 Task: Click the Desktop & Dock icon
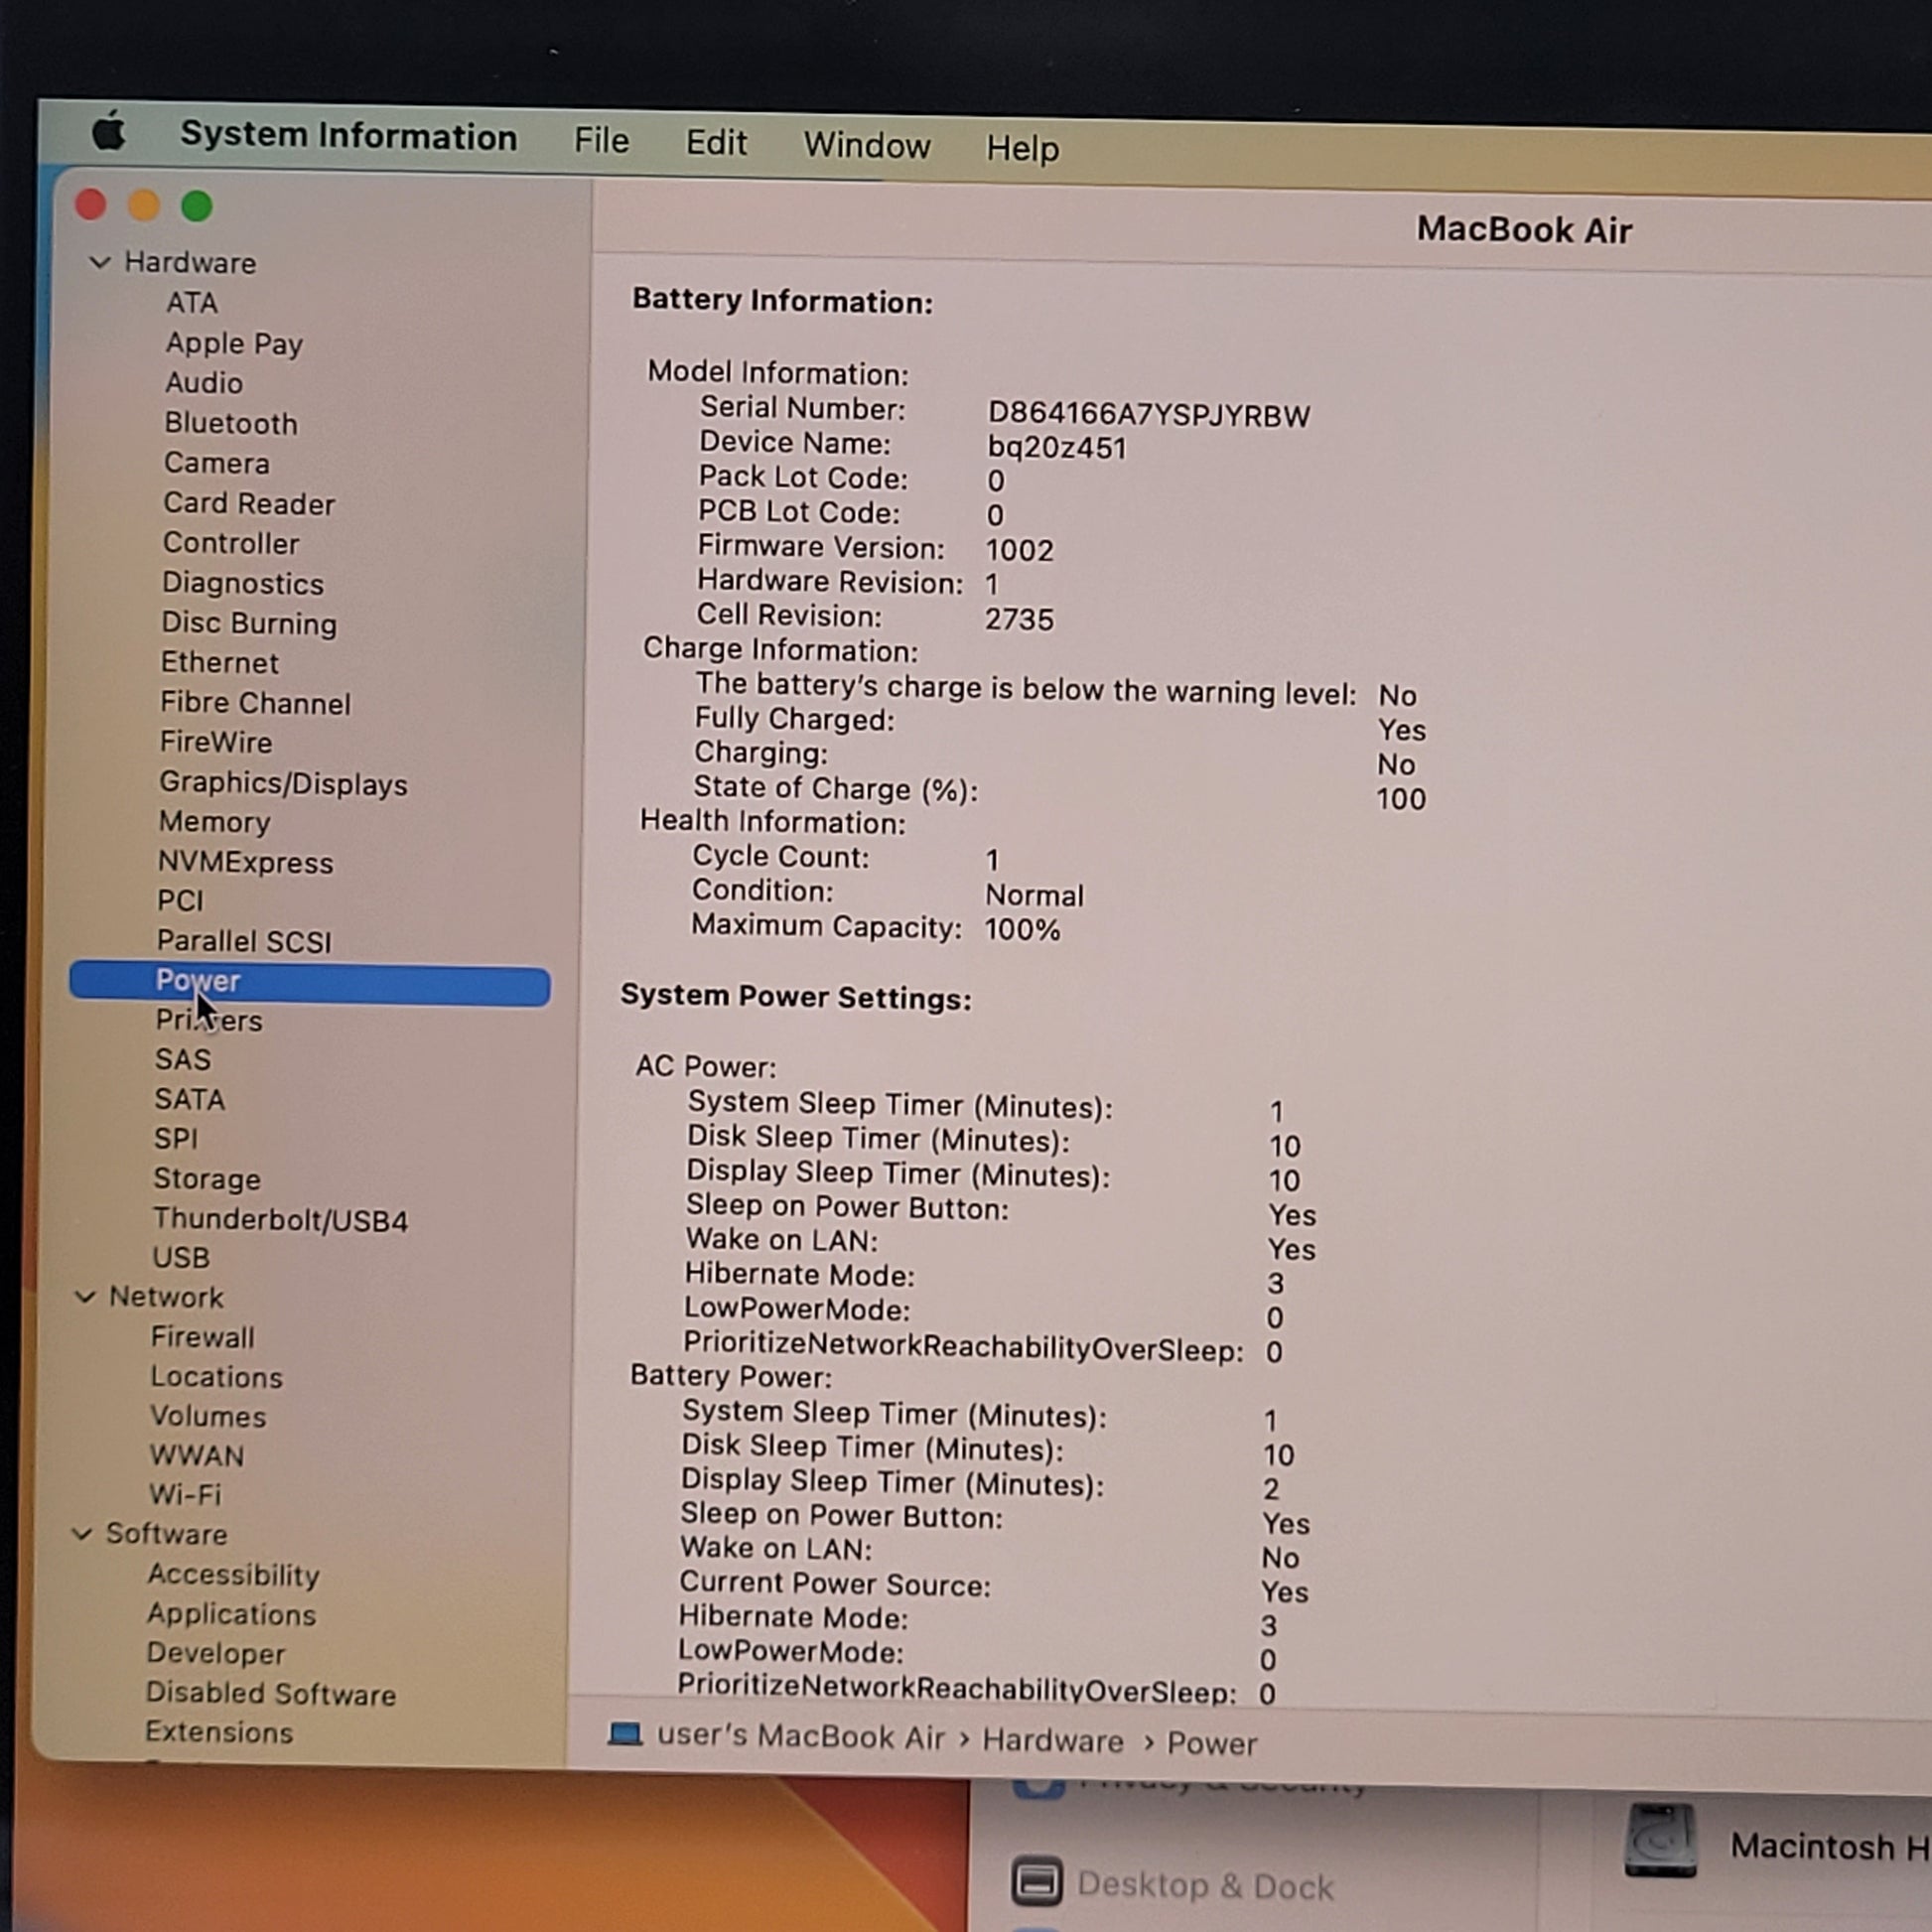1037,1881
